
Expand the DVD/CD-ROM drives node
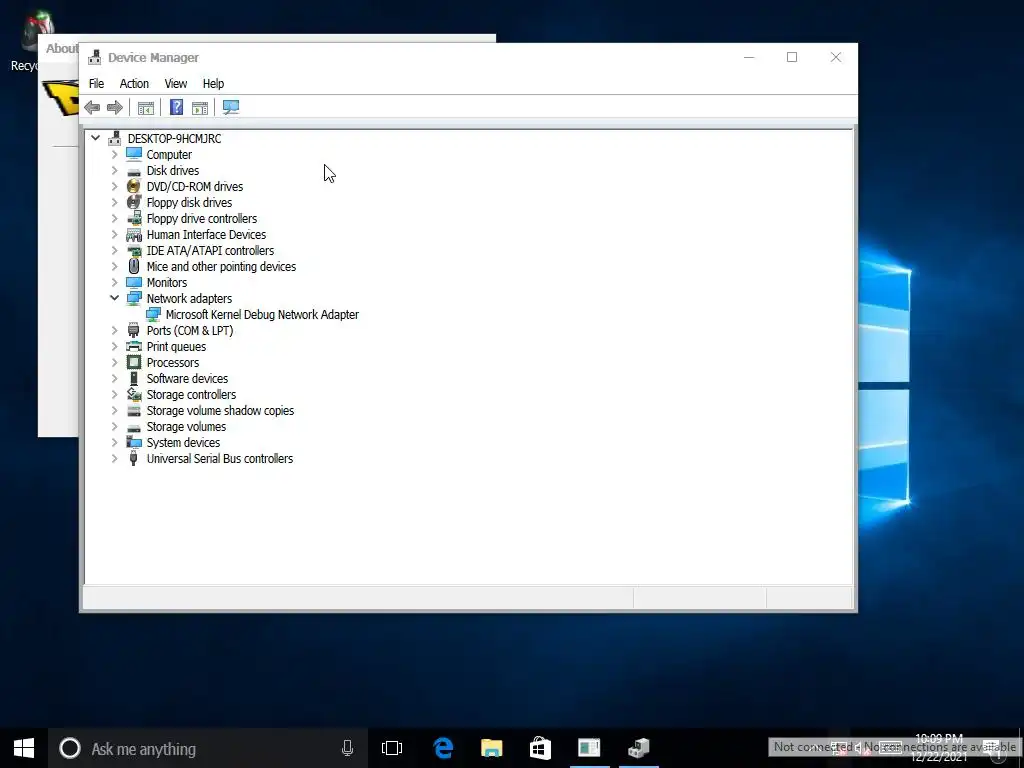[114, 186]
